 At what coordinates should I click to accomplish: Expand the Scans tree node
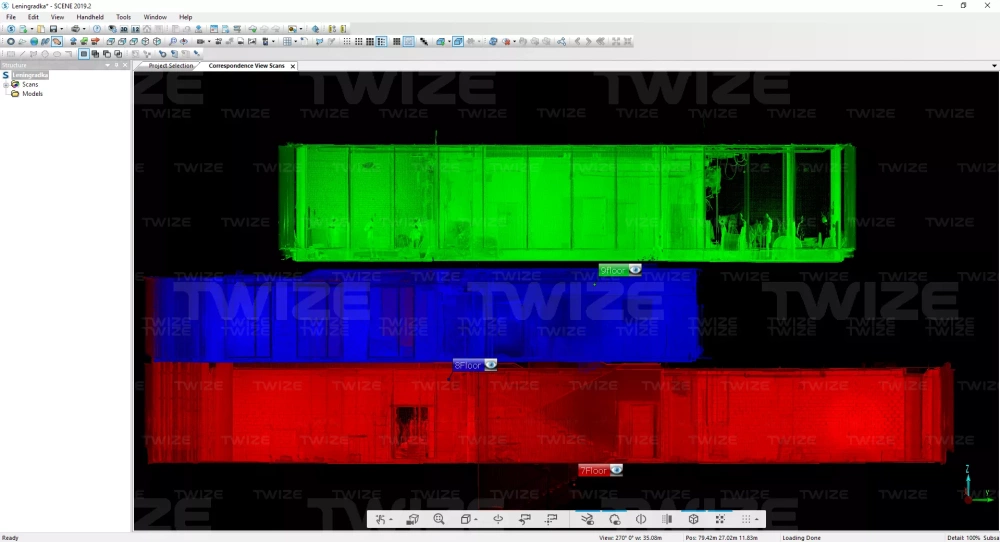point(6,85)
